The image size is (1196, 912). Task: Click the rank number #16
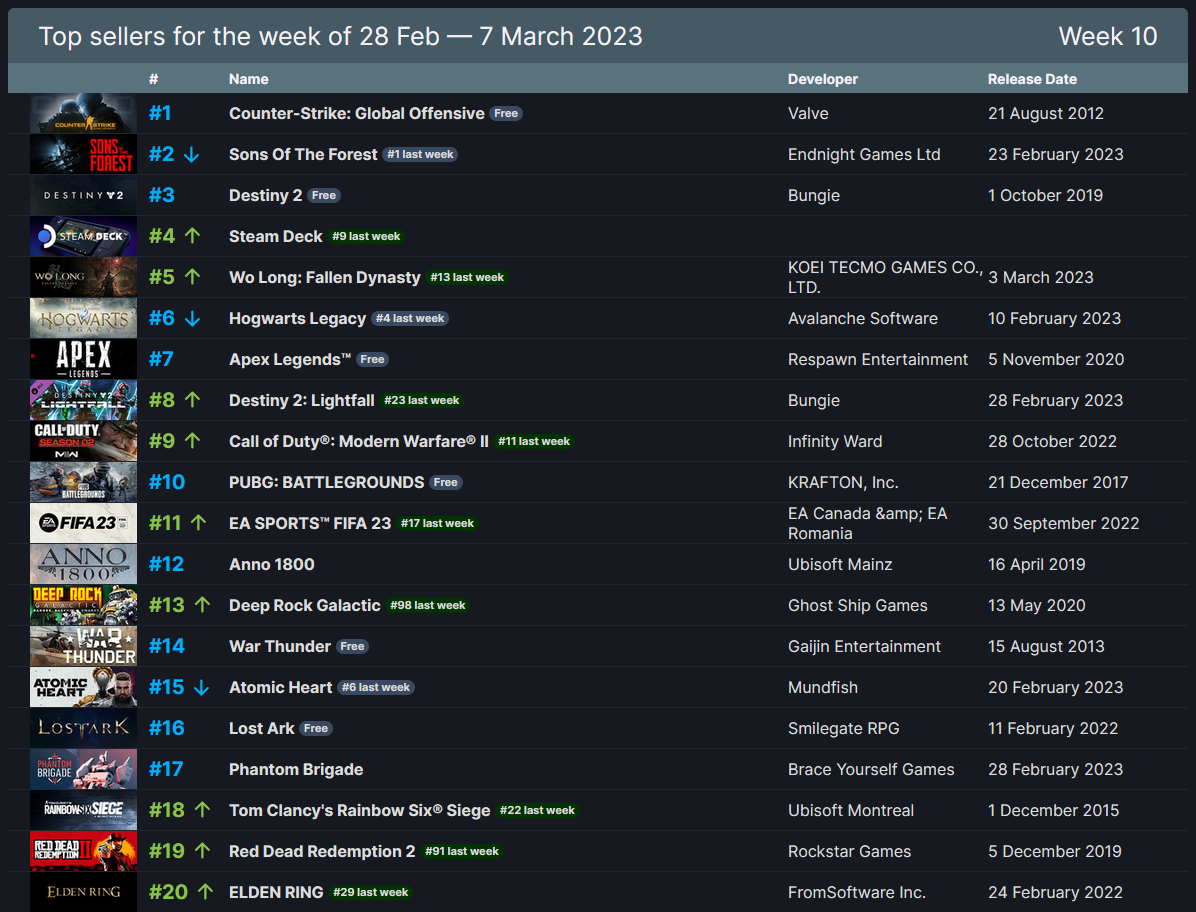pos(167,728)
